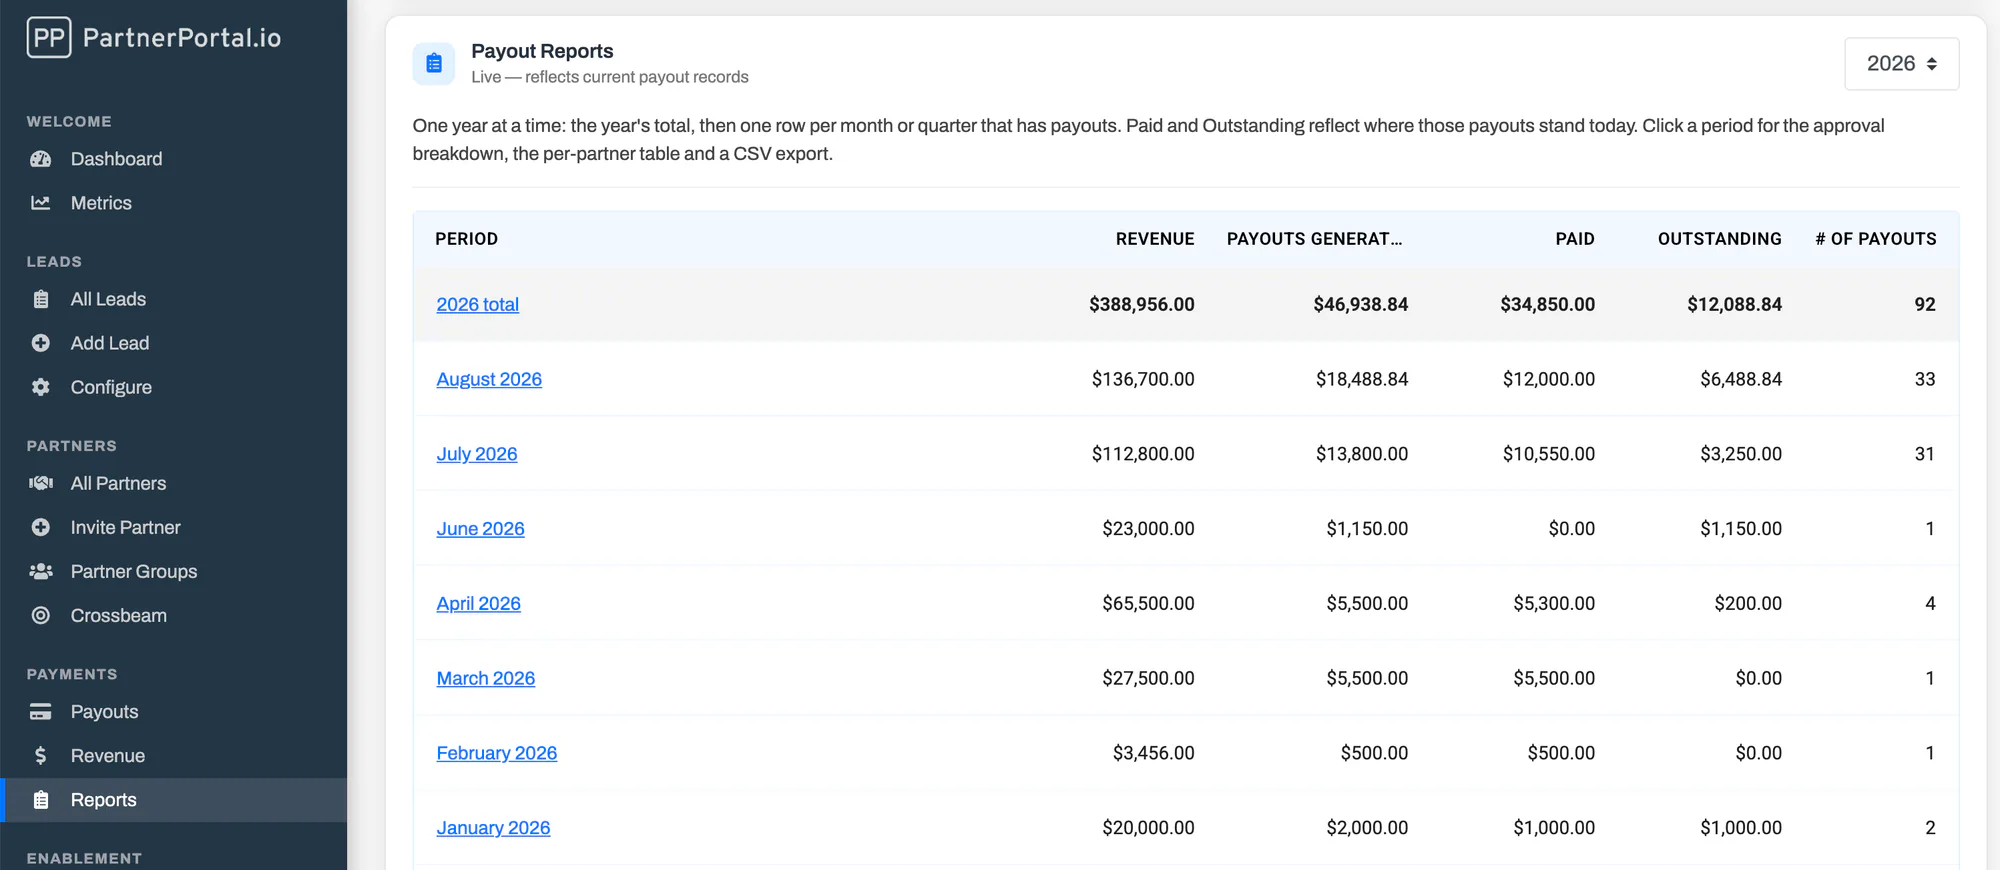
Task: Open the January 2026 period link
Action: point(493,828)
